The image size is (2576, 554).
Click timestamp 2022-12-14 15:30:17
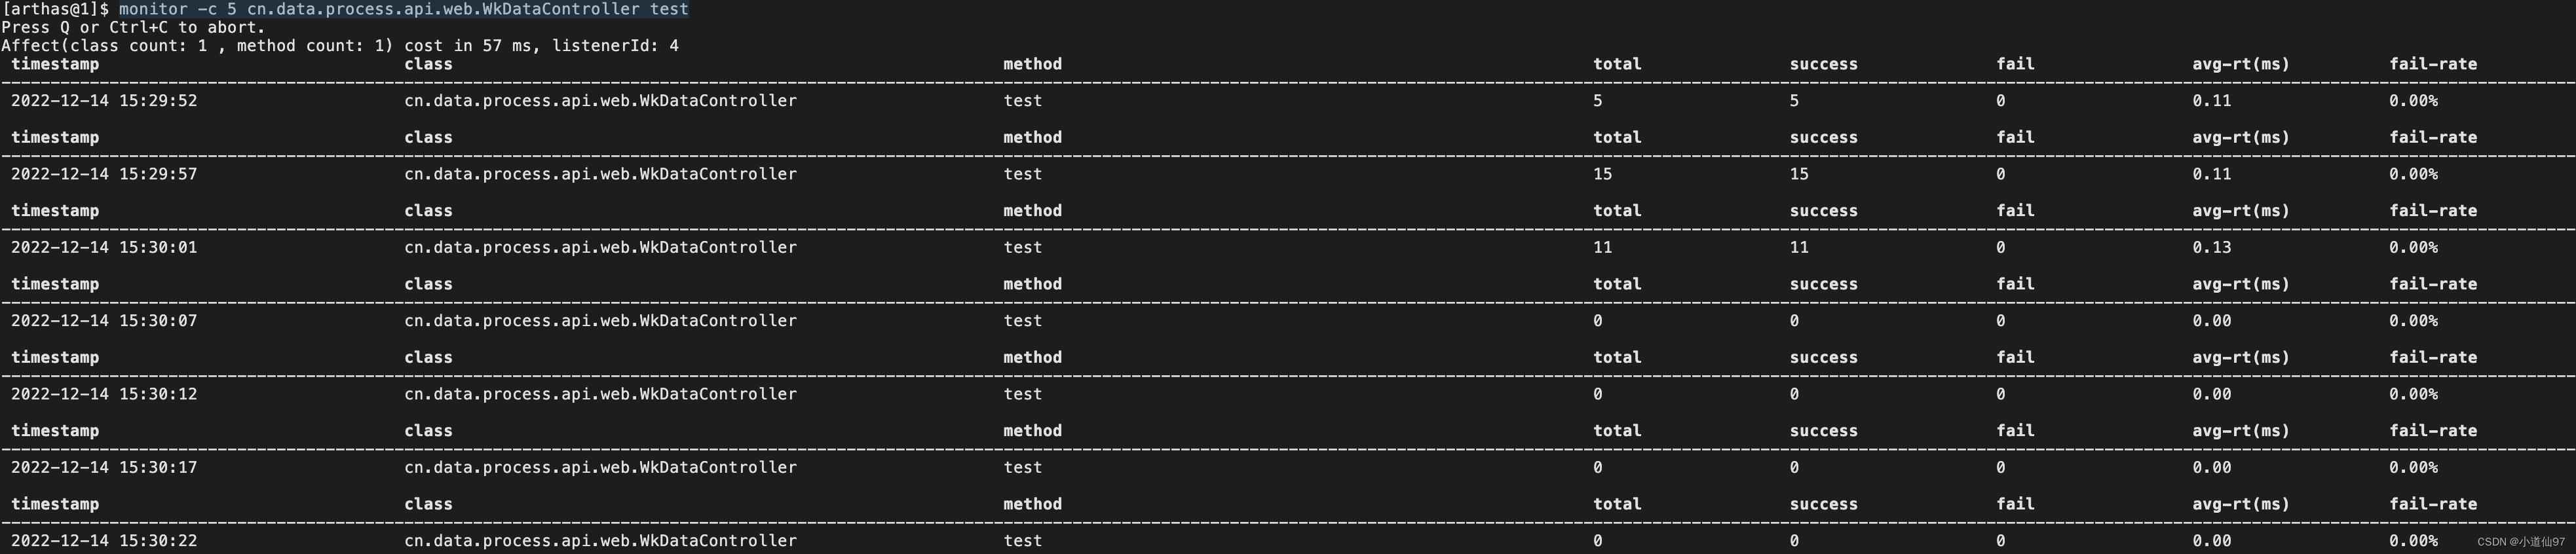coord(104,467)
